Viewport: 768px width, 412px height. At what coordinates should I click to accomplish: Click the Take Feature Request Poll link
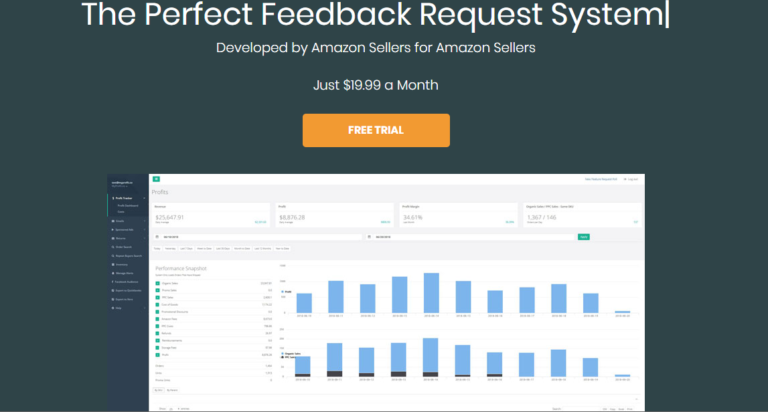click(x=601, y=179)
